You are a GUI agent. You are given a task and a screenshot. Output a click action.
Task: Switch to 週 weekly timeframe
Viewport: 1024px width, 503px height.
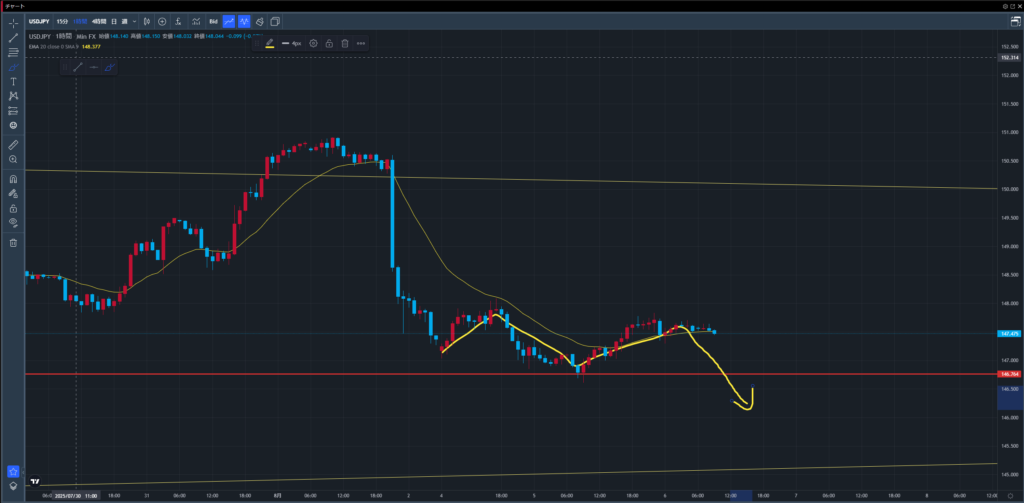click(124, 22)
